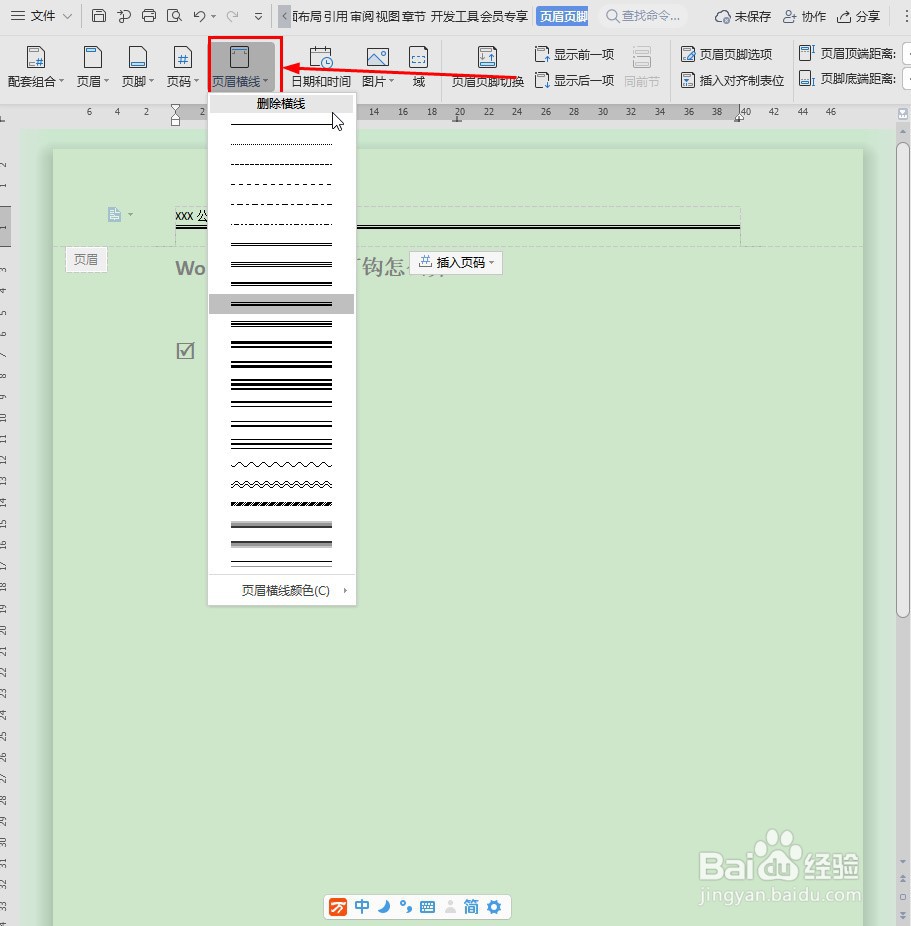Open the IME soft keyboard icon

pos(427,907)
